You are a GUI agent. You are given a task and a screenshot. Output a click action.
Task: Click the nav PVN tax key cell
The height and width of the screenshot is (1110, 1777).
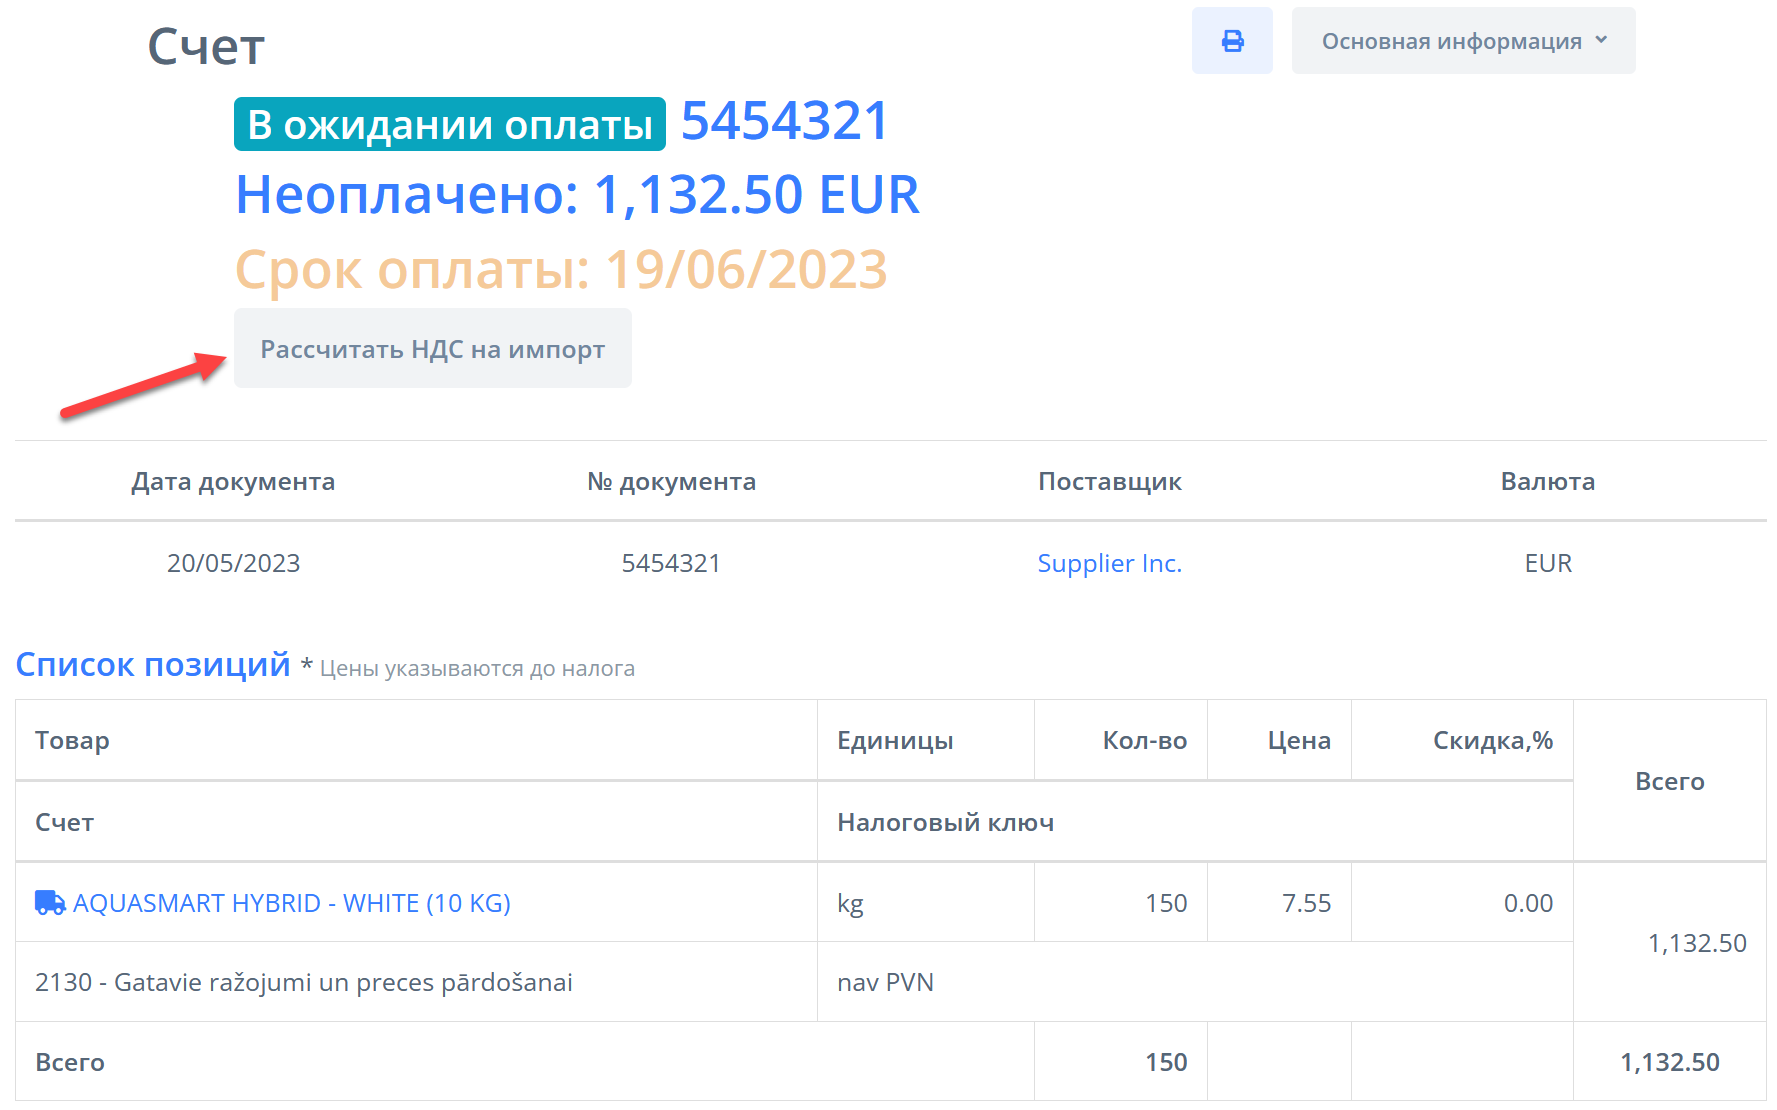point(885,982)
